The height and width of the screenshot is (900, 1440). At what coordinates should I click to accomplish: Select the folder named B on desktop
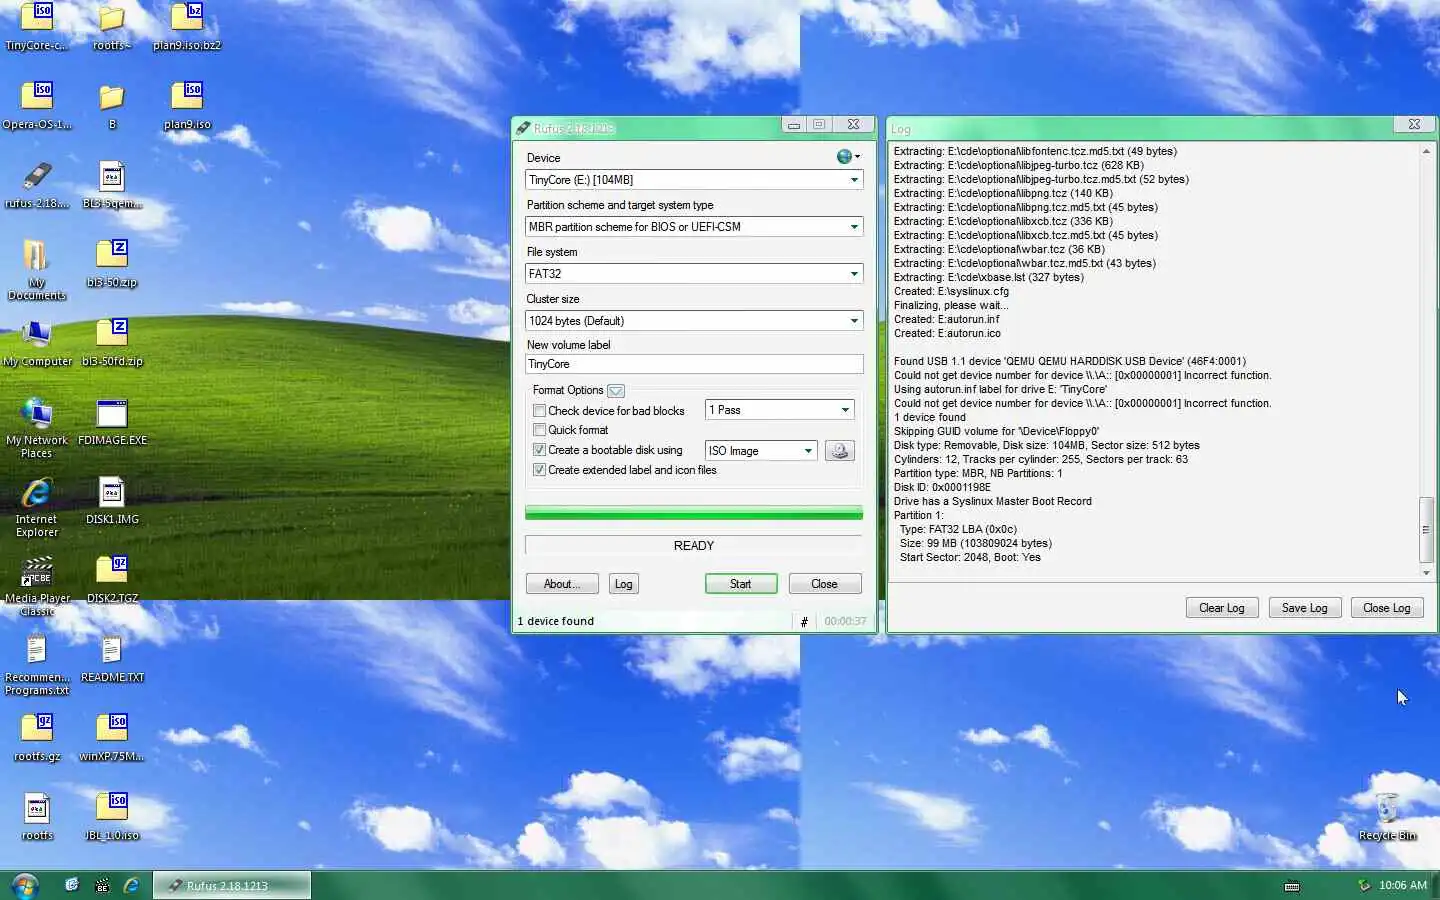[x=112, y=105]
